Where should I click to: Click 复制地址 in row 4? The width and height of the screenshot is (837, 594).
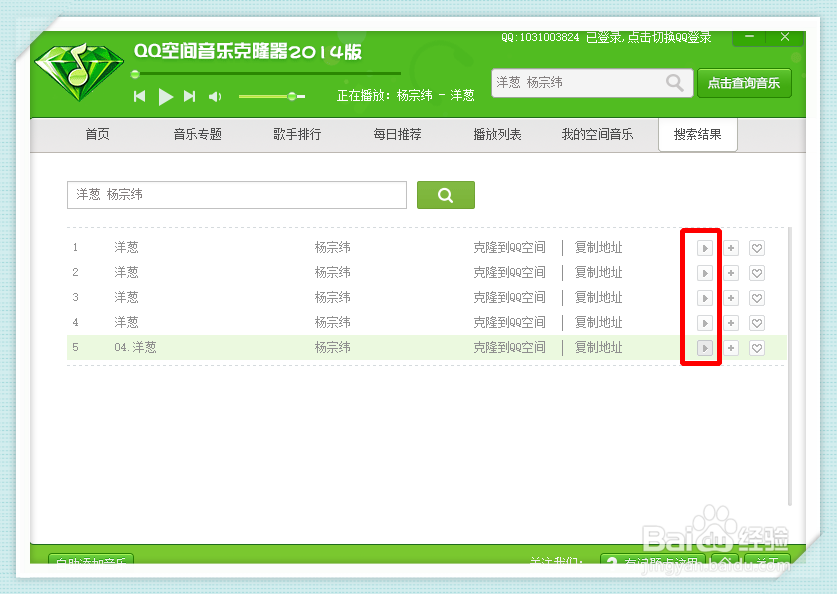pos(598,322)
